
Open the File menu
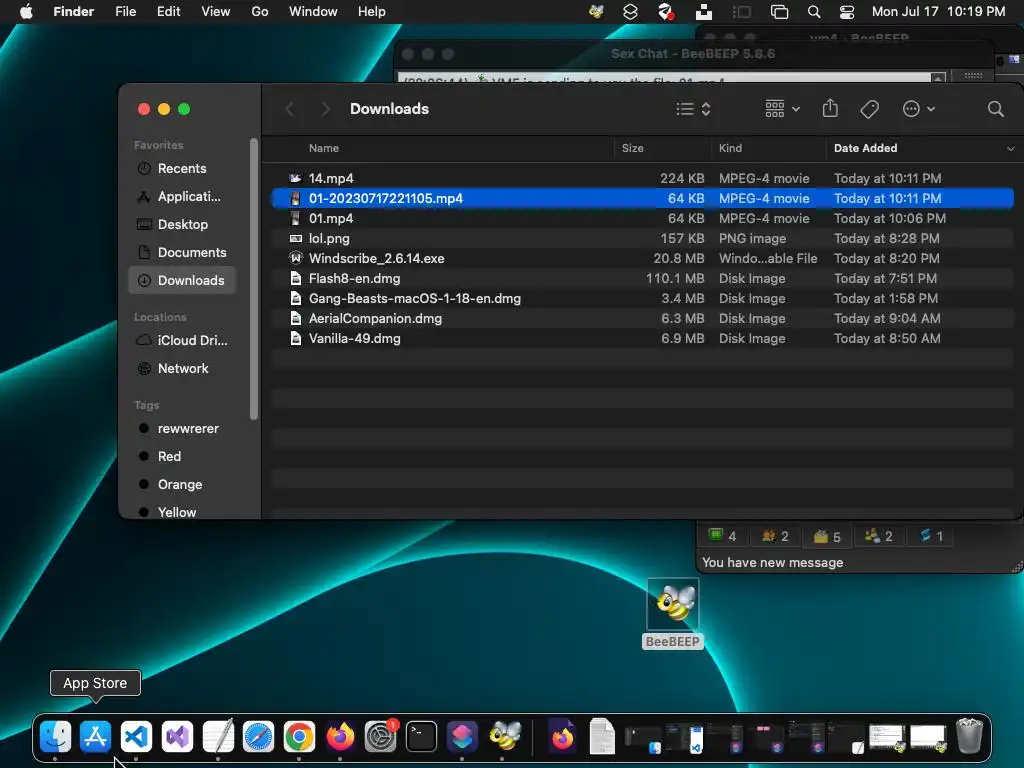tap(125, 12)
